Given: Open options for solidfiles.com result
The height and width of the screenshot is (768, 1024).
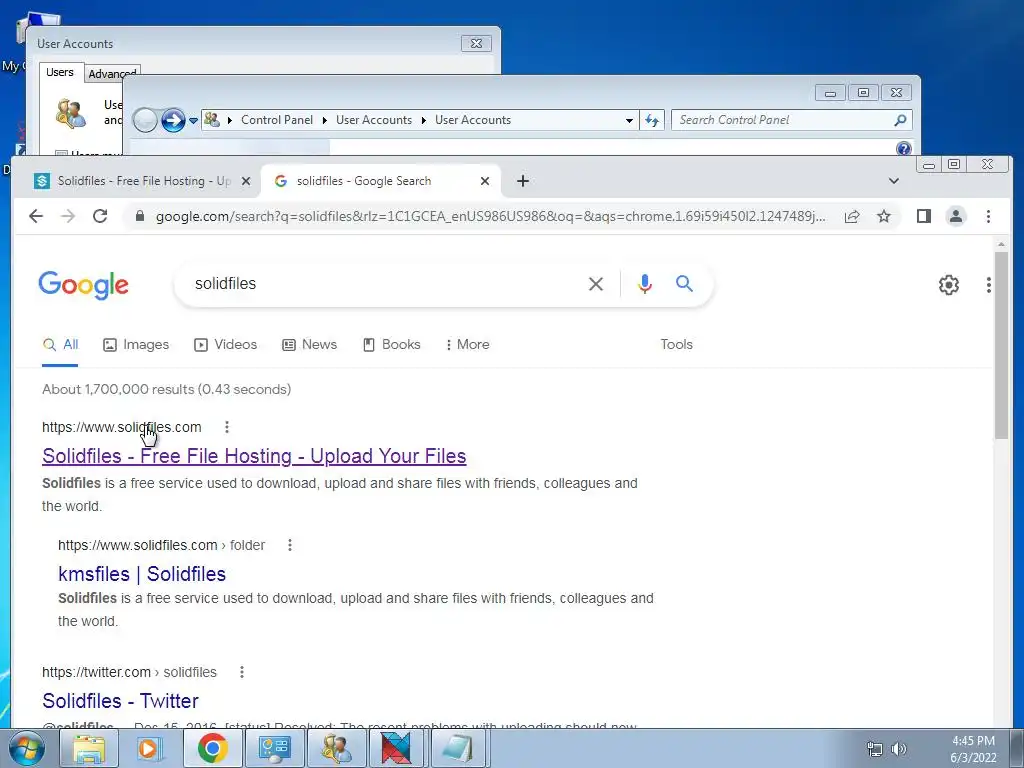Looking at the screenshot, I should (227, 427).
